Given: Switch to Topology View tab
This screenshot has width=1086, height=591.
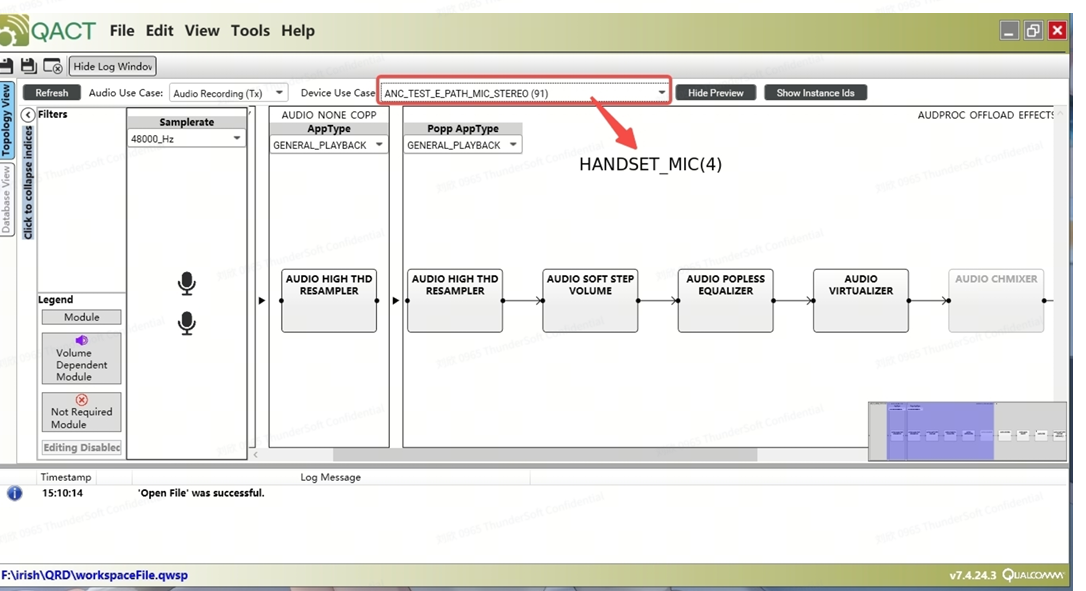Looking at the screenshot, I should (6, 121).
